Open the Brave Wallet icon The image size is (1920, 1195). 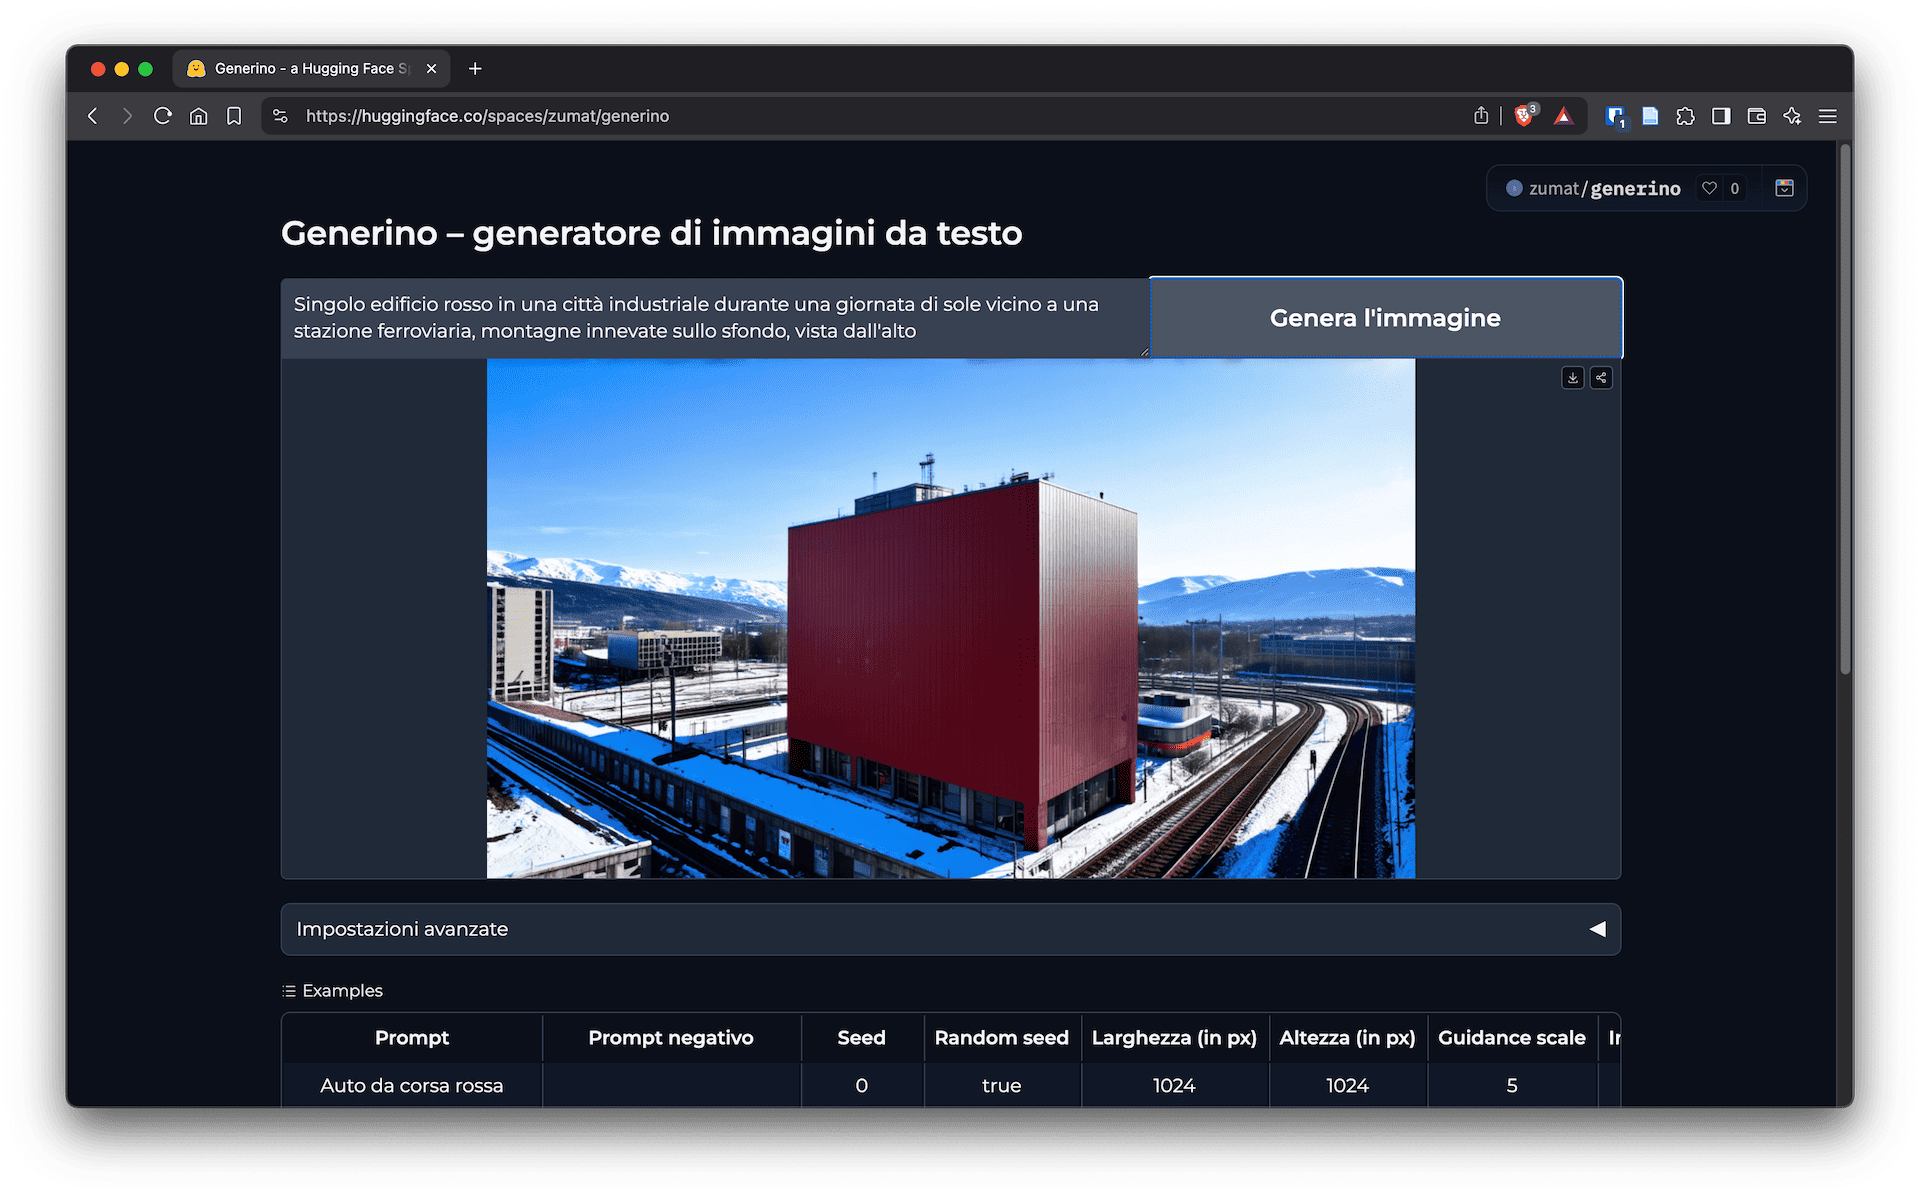(x=1757, y=116)
